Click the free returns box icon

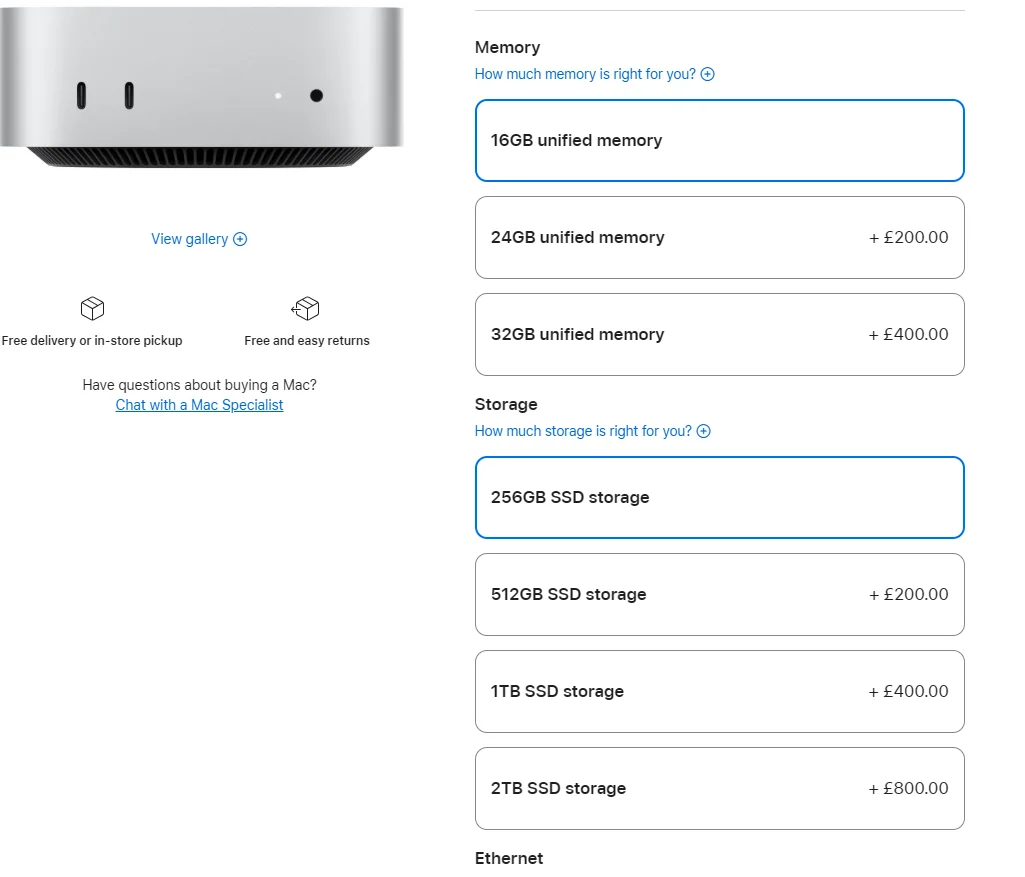305,308
